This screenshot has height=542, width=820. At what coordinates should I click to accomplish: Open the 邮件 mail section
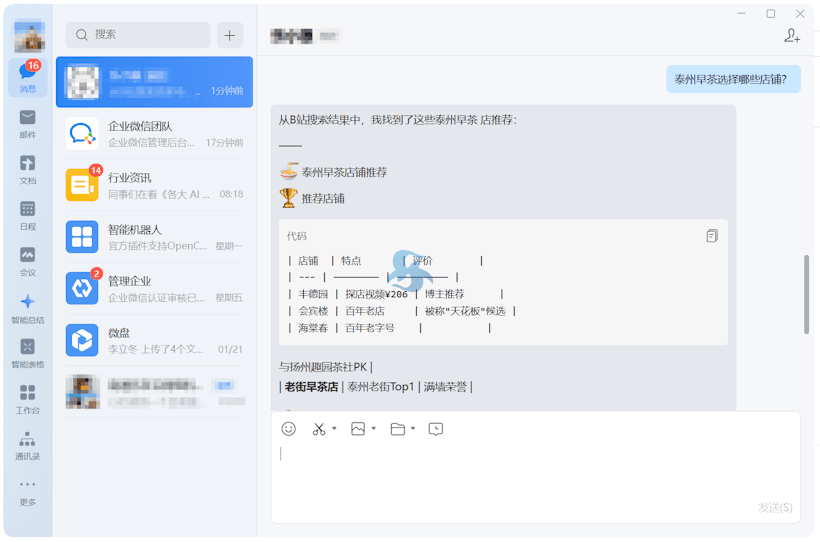(28, 124)
